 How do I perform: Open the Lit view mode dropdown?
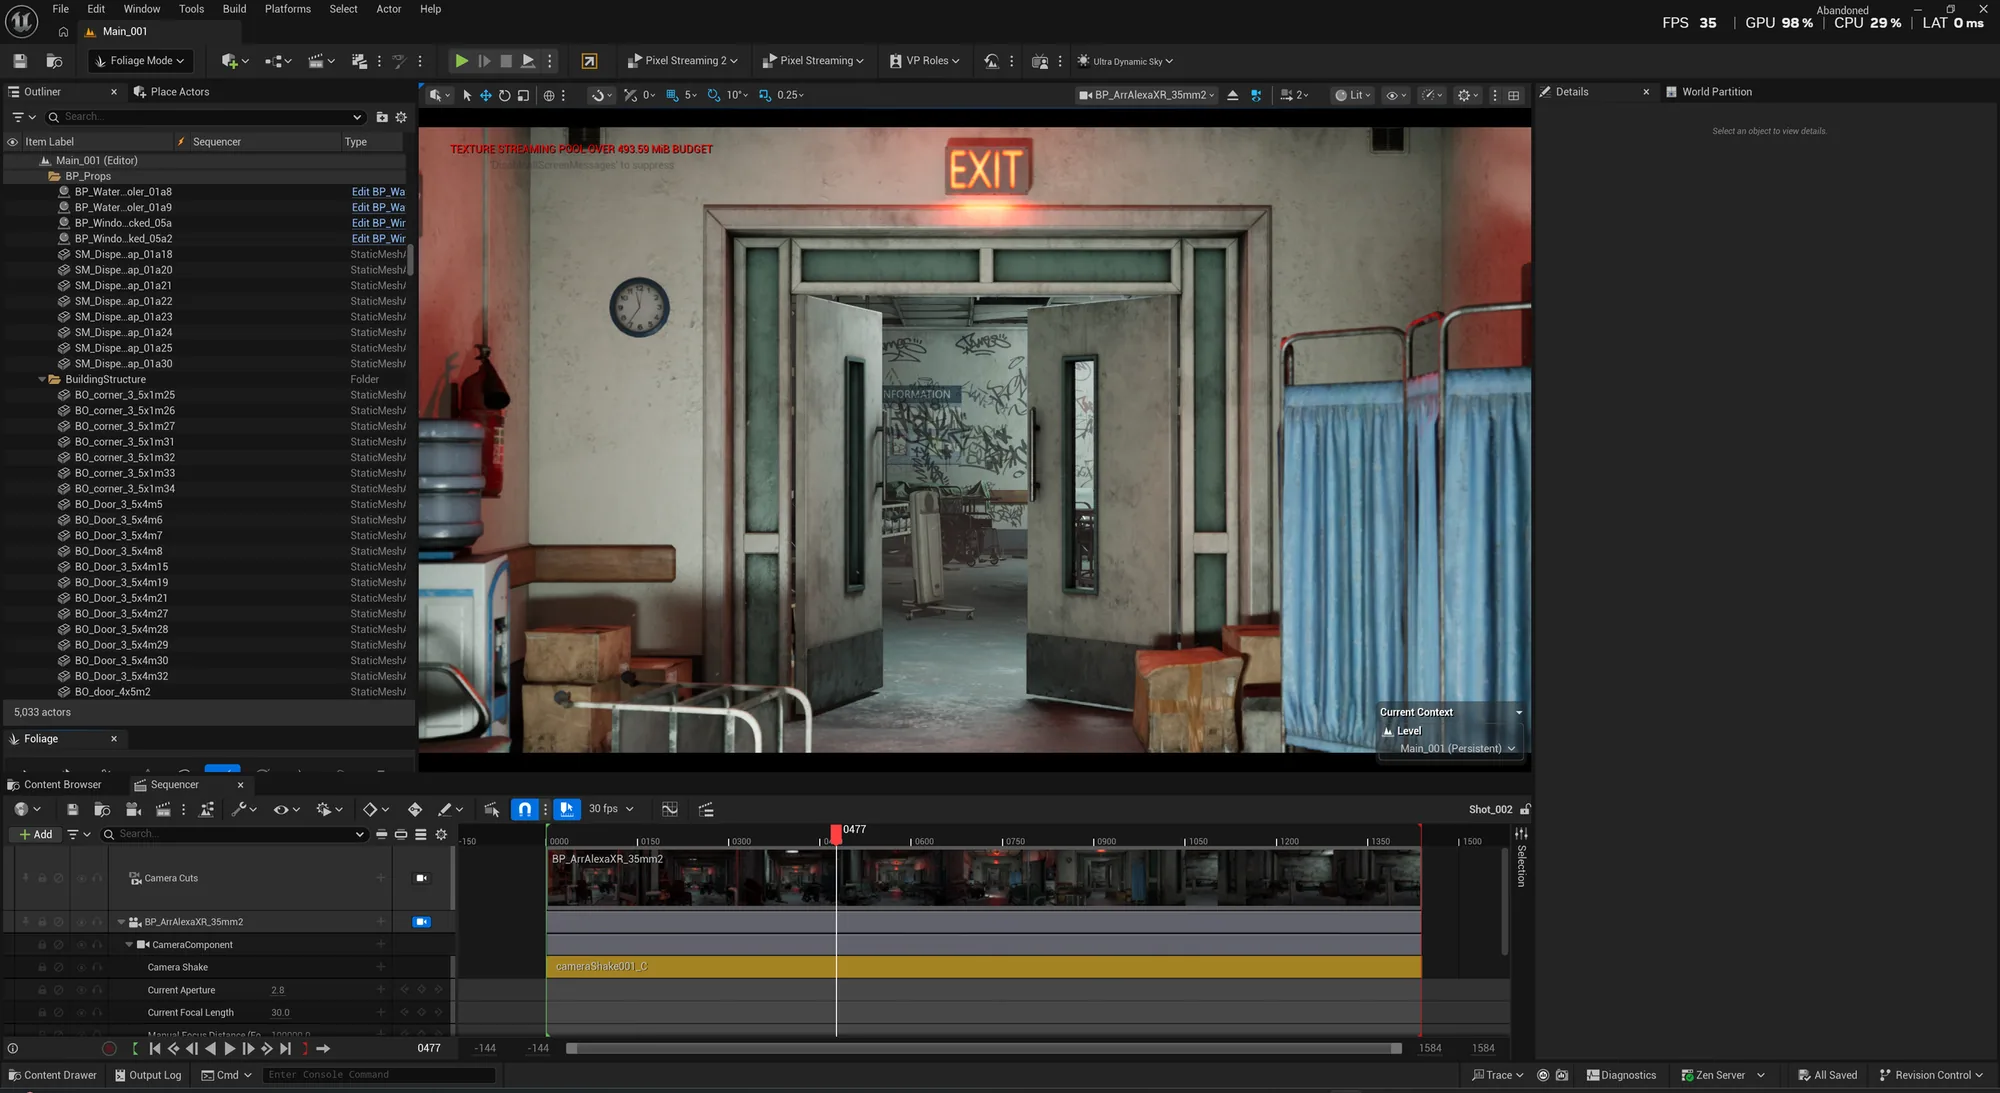tap(1353, 95)
